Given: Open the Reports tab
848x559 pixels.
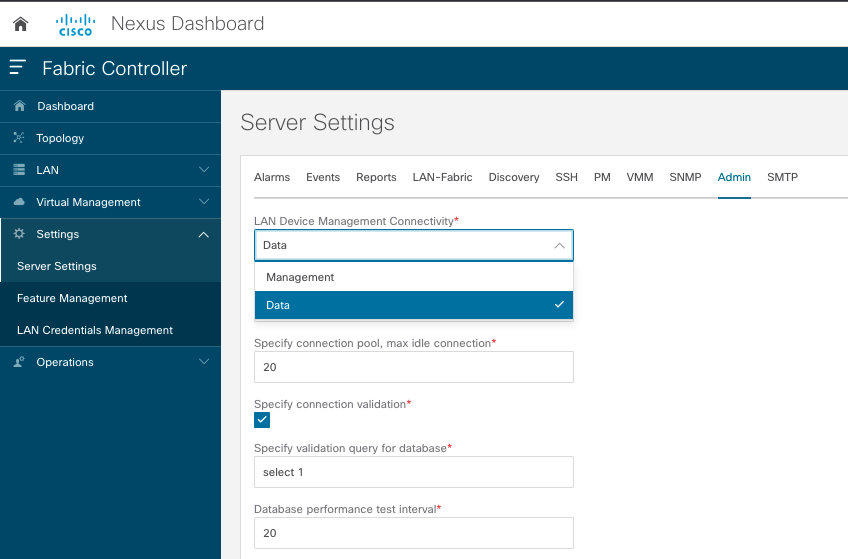Looking at the screenshot, I should pyautogui.click(x=376, y=177).
